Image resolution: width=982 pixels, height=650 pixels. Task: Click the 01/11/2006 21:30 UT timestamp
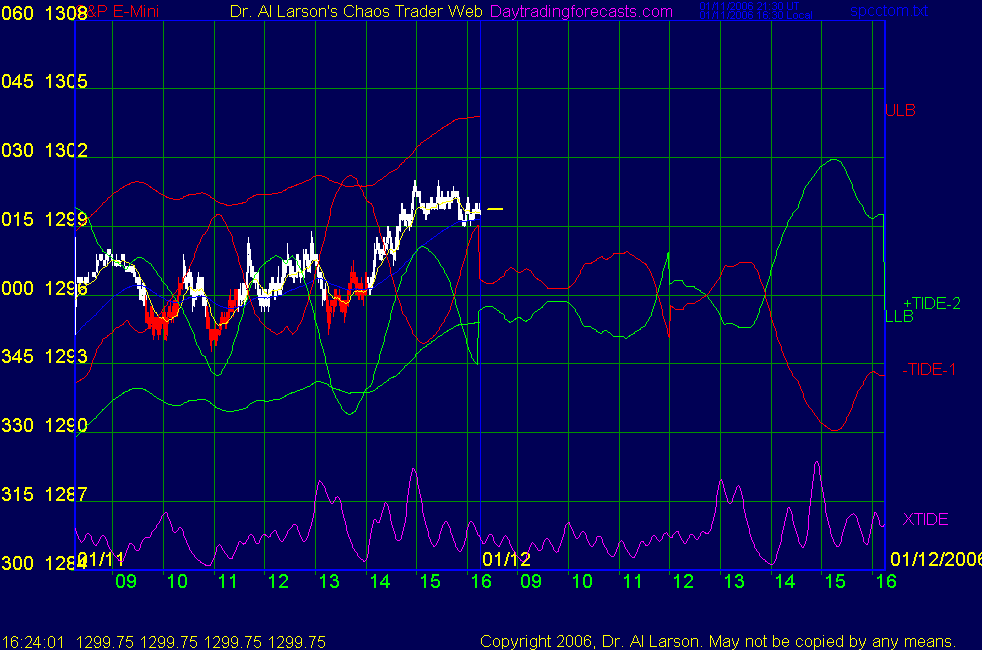click(x=739, y=6)
